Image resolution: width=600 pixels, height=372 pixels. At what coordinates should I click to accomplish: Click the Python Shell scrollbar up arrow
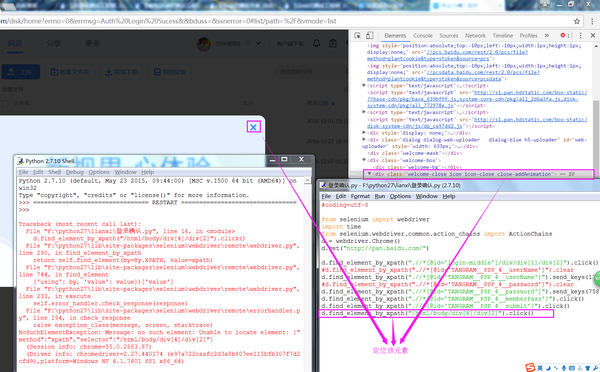(x=308, y=181)
